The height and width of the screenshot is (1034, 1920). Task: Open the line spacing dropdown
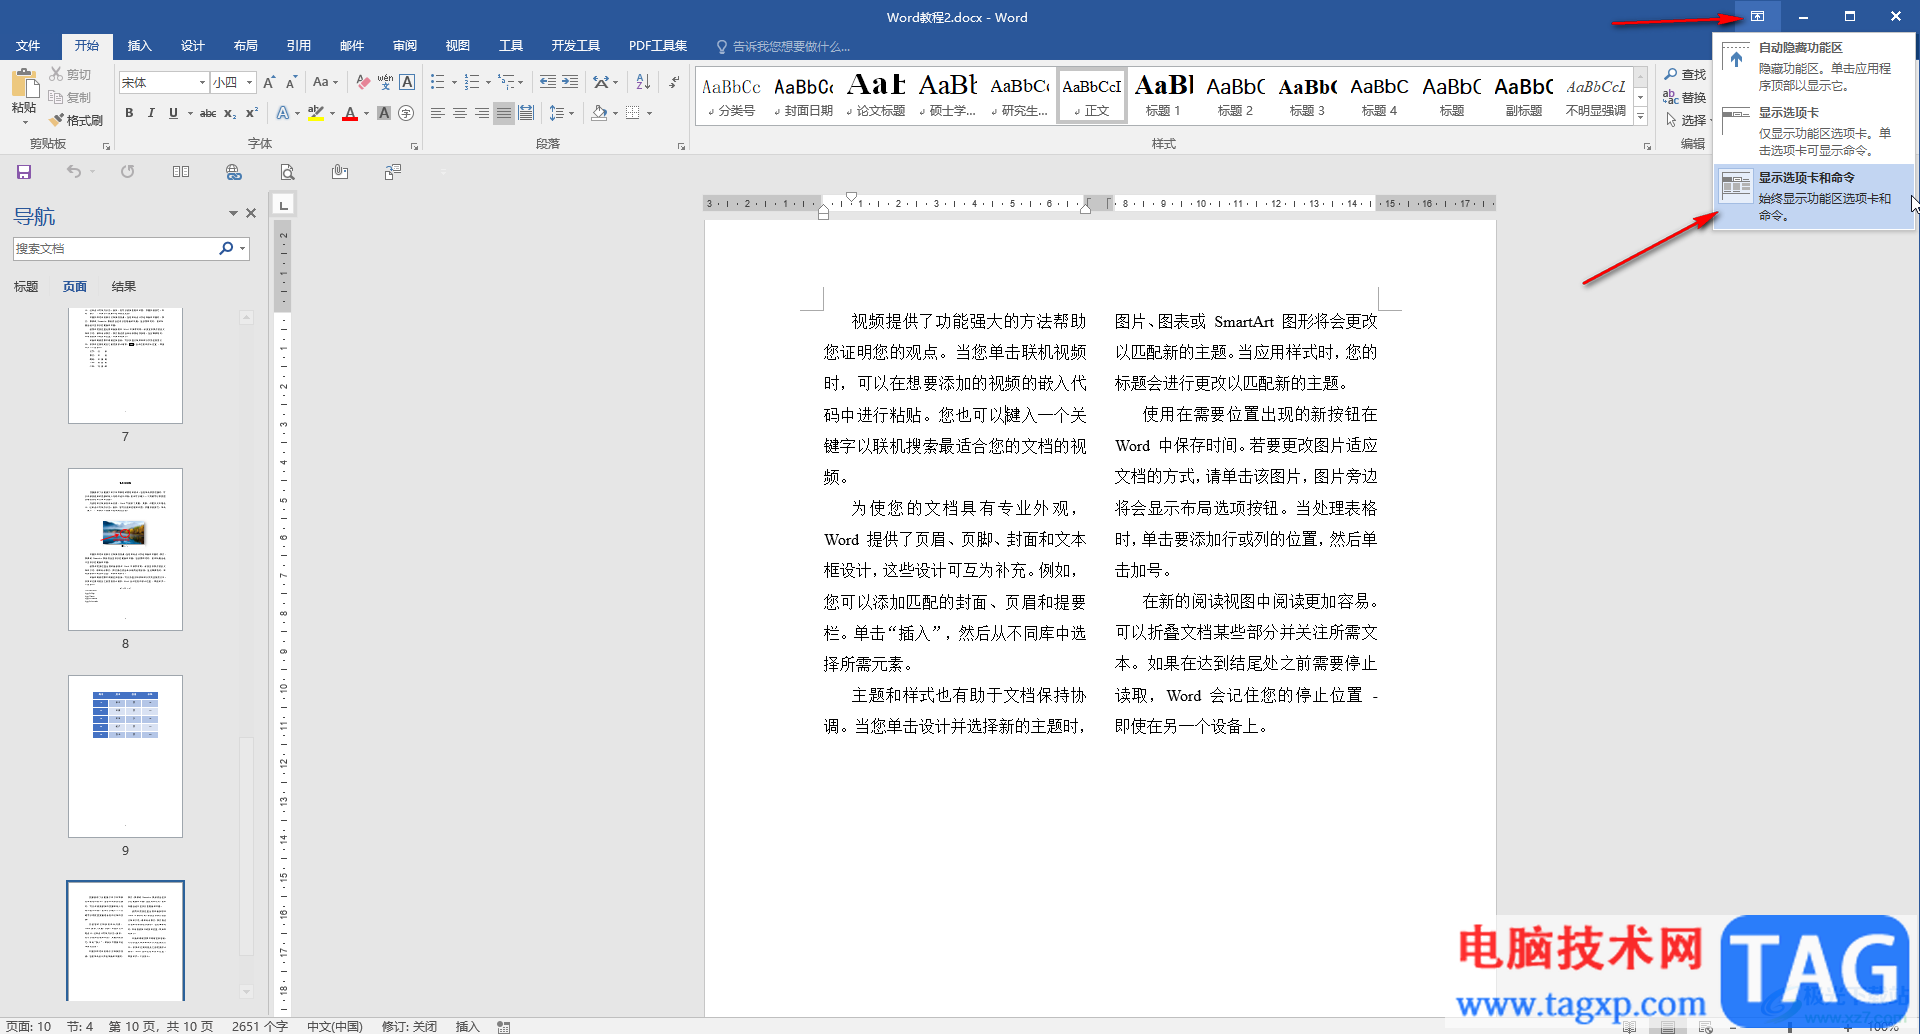pyautogui.click(x=561, y=113)
